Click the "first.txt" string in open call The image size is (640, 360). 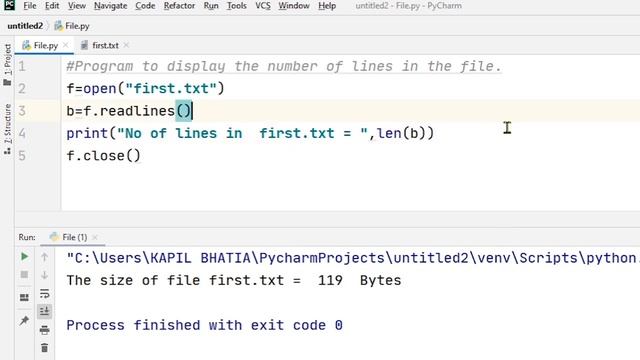pos(171,89)
